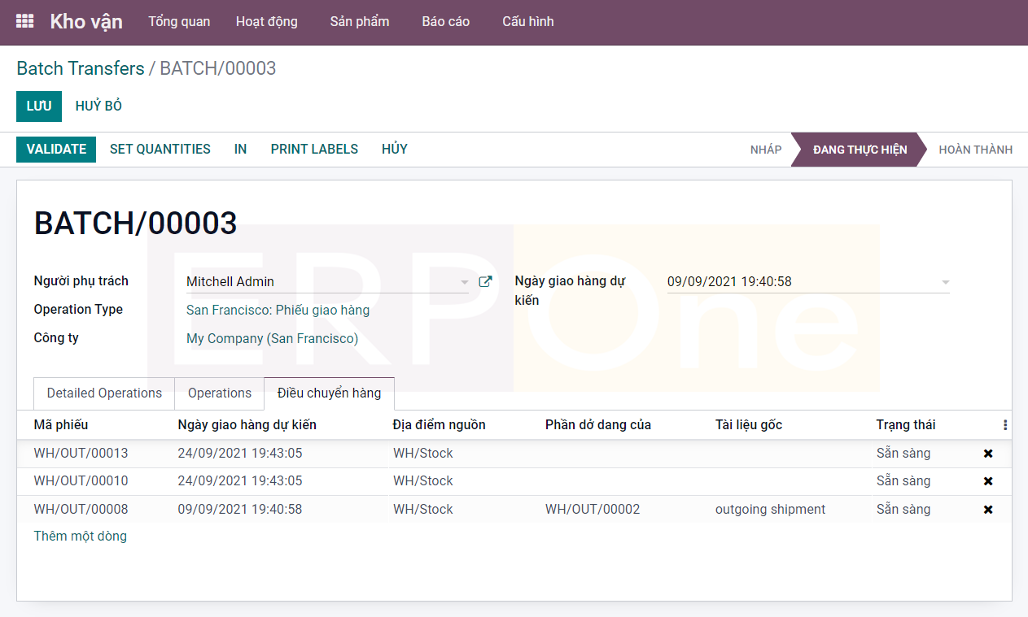
Task: Expand the Người phụ trách dropdown arrow
Action: [464, 282]
